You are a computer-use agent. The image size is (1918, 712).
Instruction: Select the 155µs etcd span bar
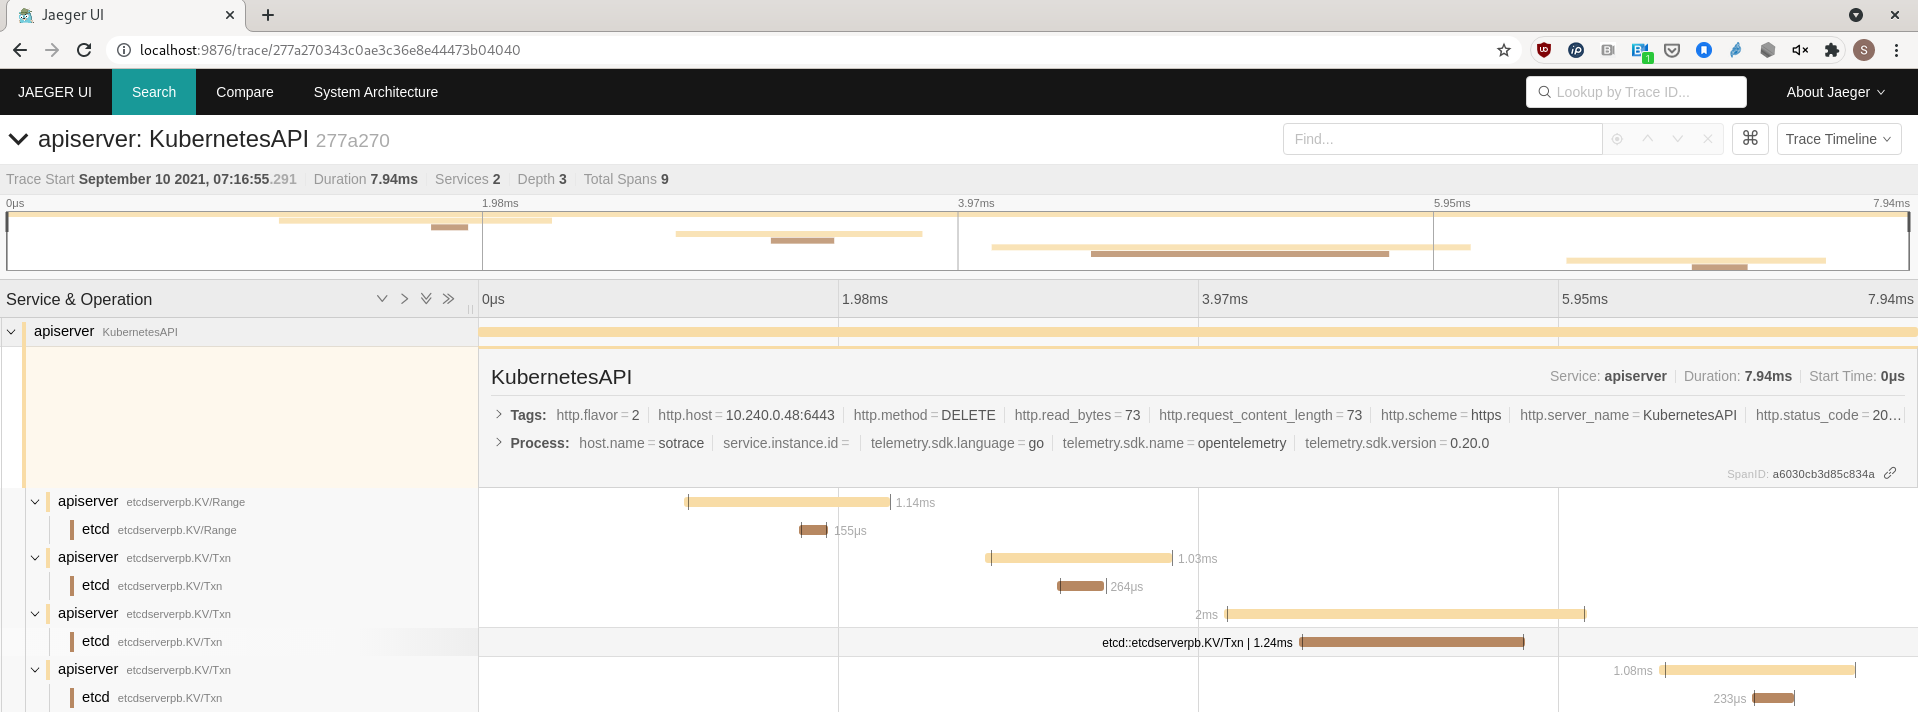813,530
